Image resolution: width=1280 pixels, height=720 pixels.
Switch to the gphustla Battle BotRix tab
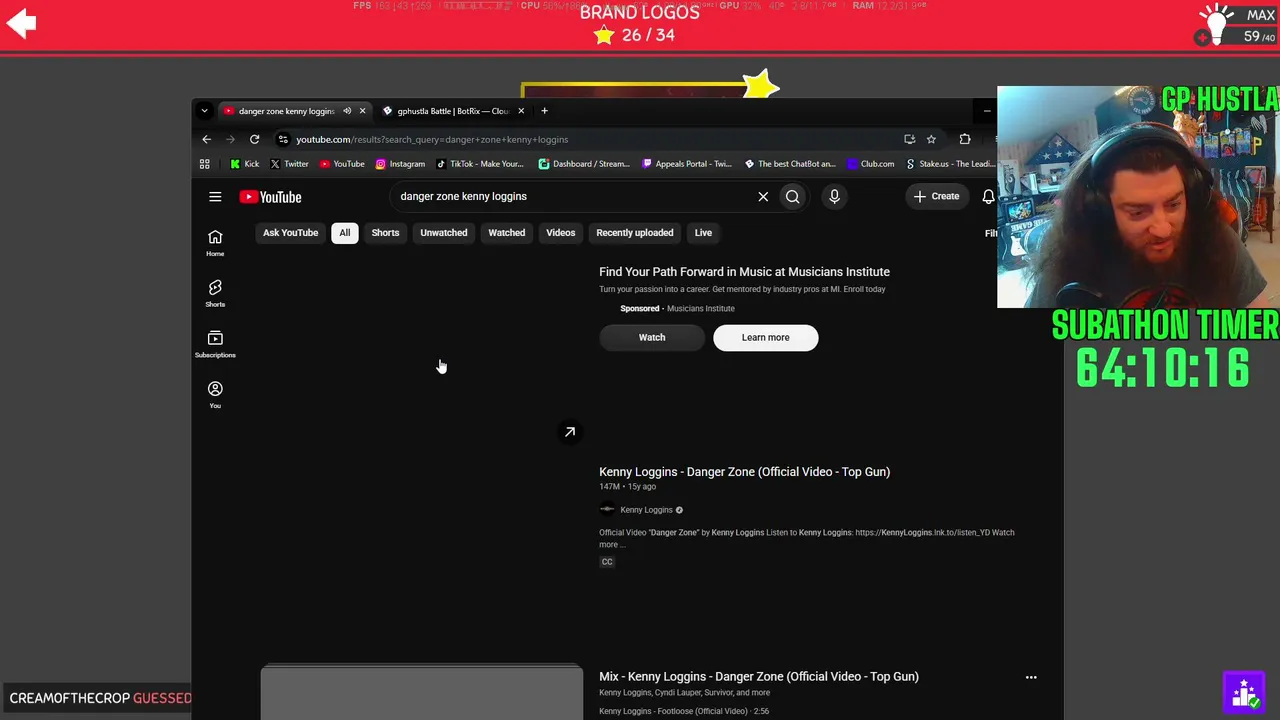[453, 111]
